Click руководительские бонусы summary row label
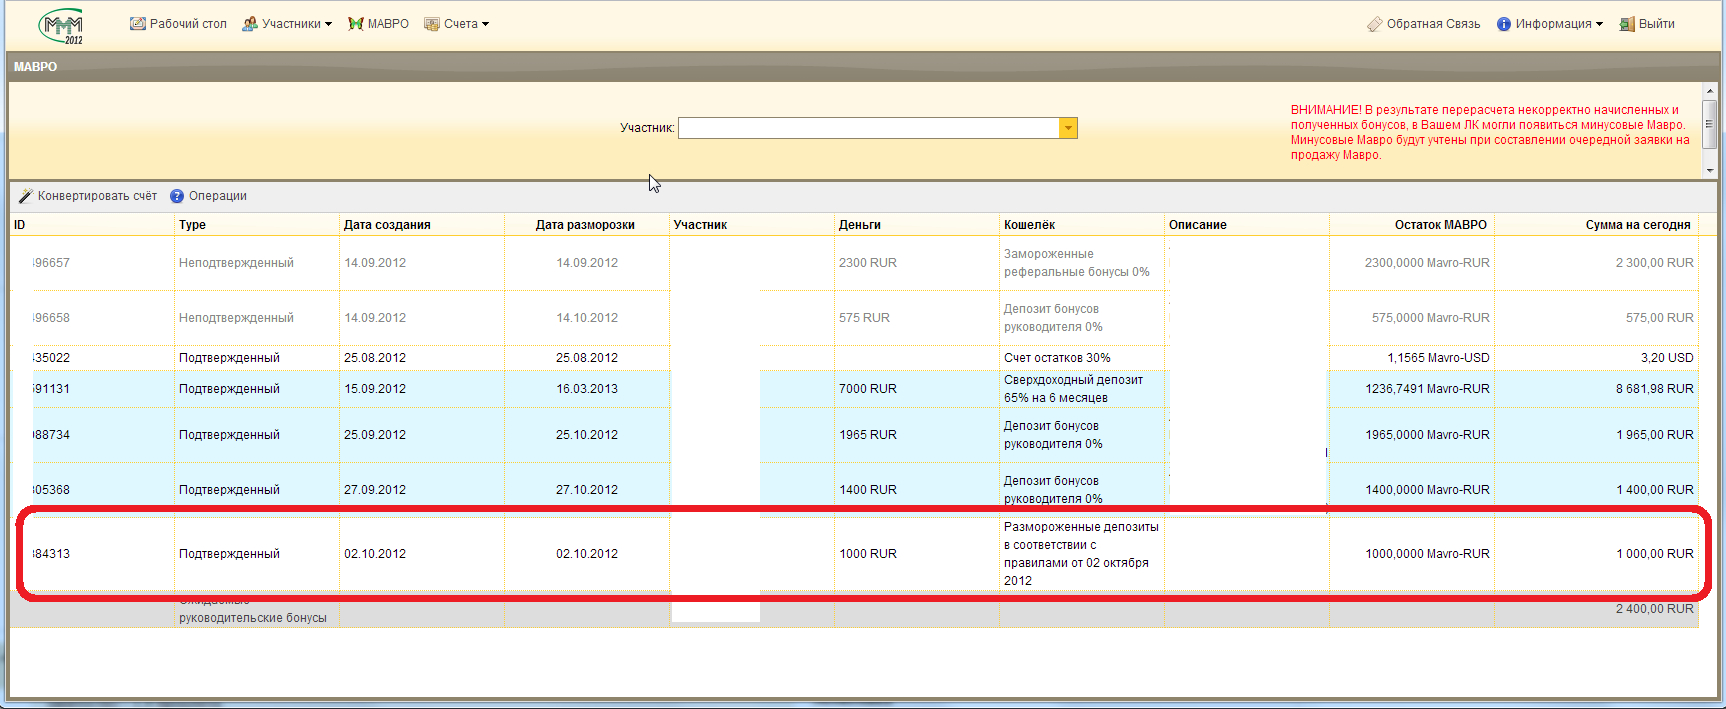This screenshot has height=709, width=1726. [253, 618]
